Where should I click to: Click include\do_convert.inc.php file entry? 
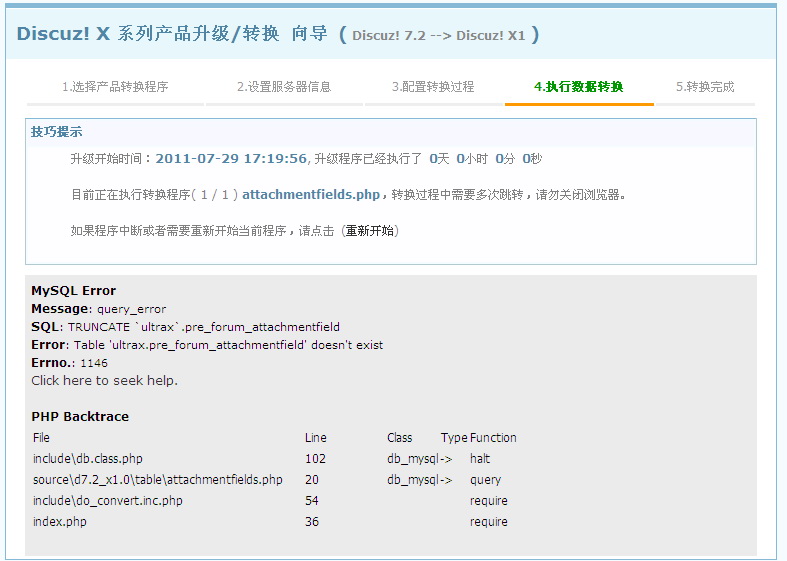(107, 501)
